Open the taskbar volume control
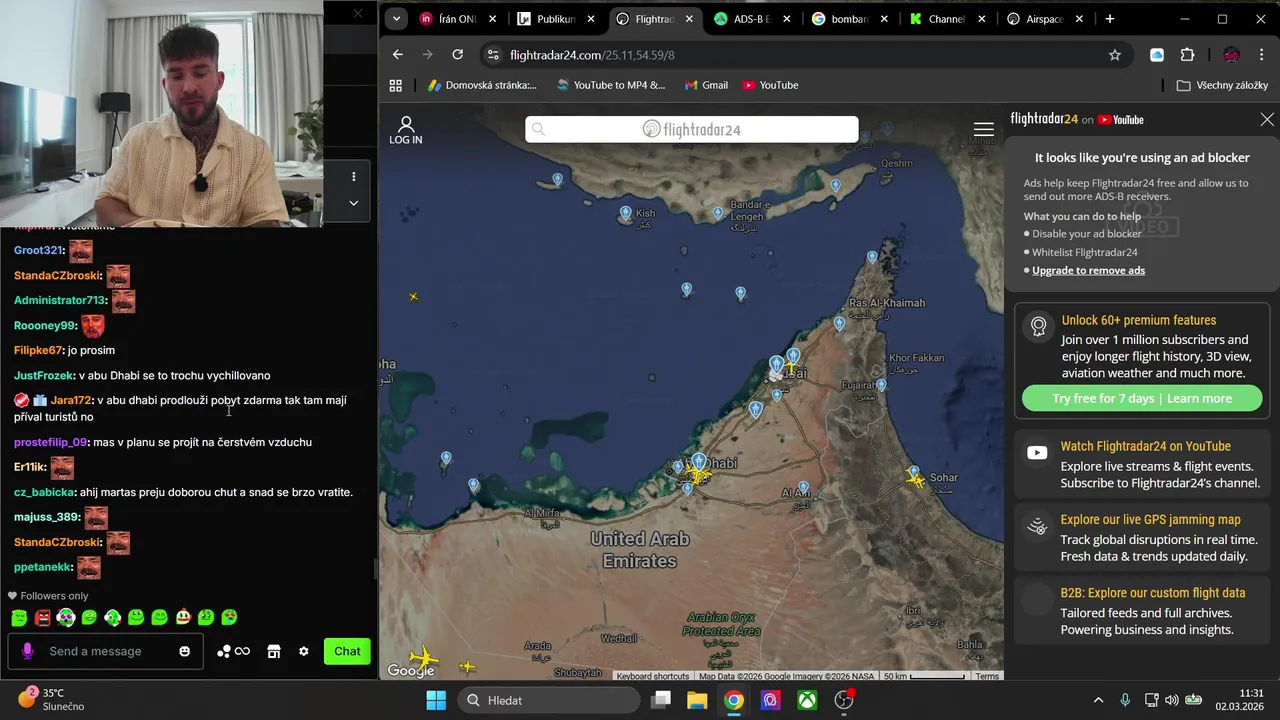 click(x=1171, y=700)
